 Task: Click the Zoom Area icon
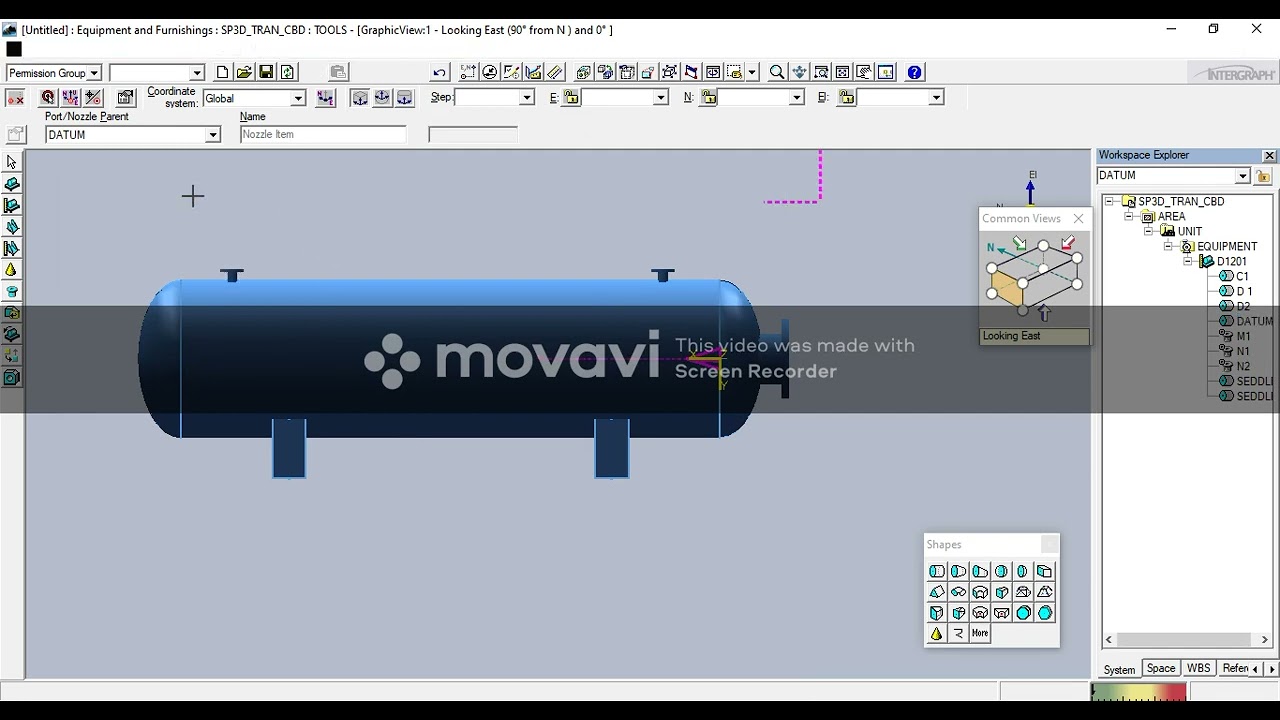point(821,72)
